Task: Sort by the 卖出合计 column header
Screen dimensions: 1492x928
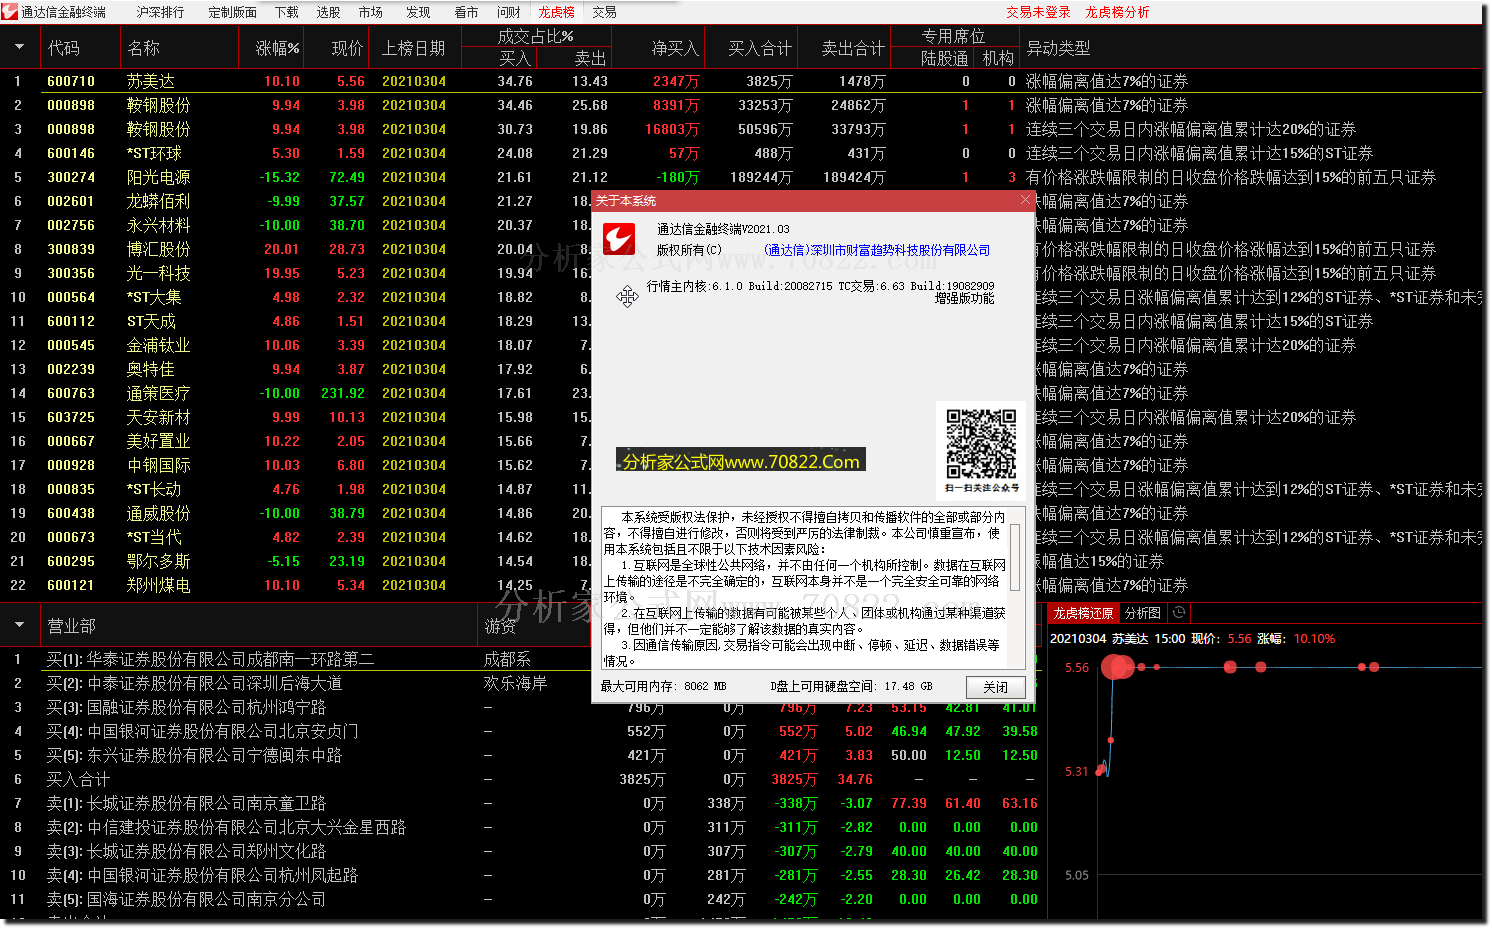Action: (853, 48)
